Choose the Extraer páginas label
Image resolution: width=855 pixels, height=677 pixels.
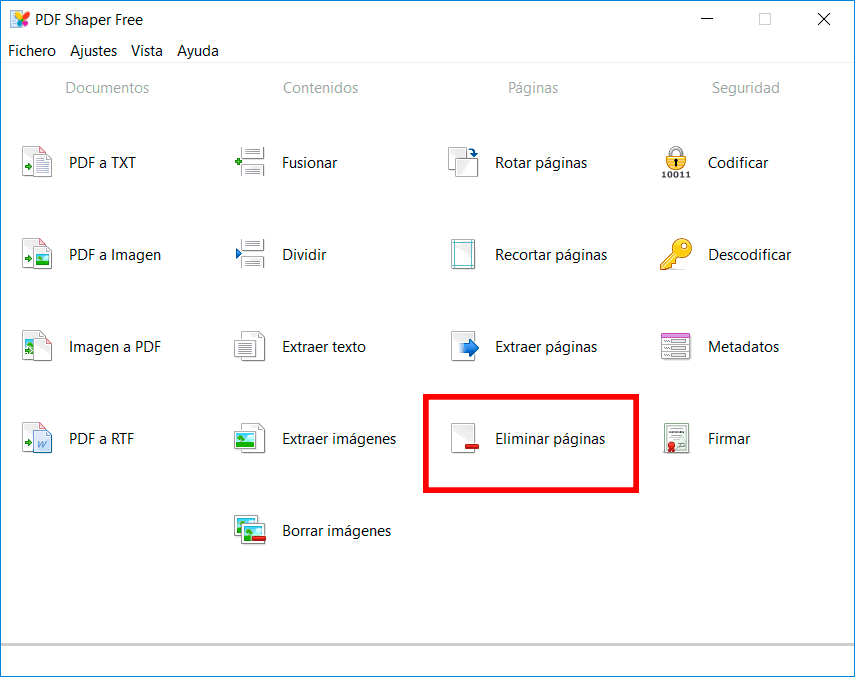[x=546, y=347]
